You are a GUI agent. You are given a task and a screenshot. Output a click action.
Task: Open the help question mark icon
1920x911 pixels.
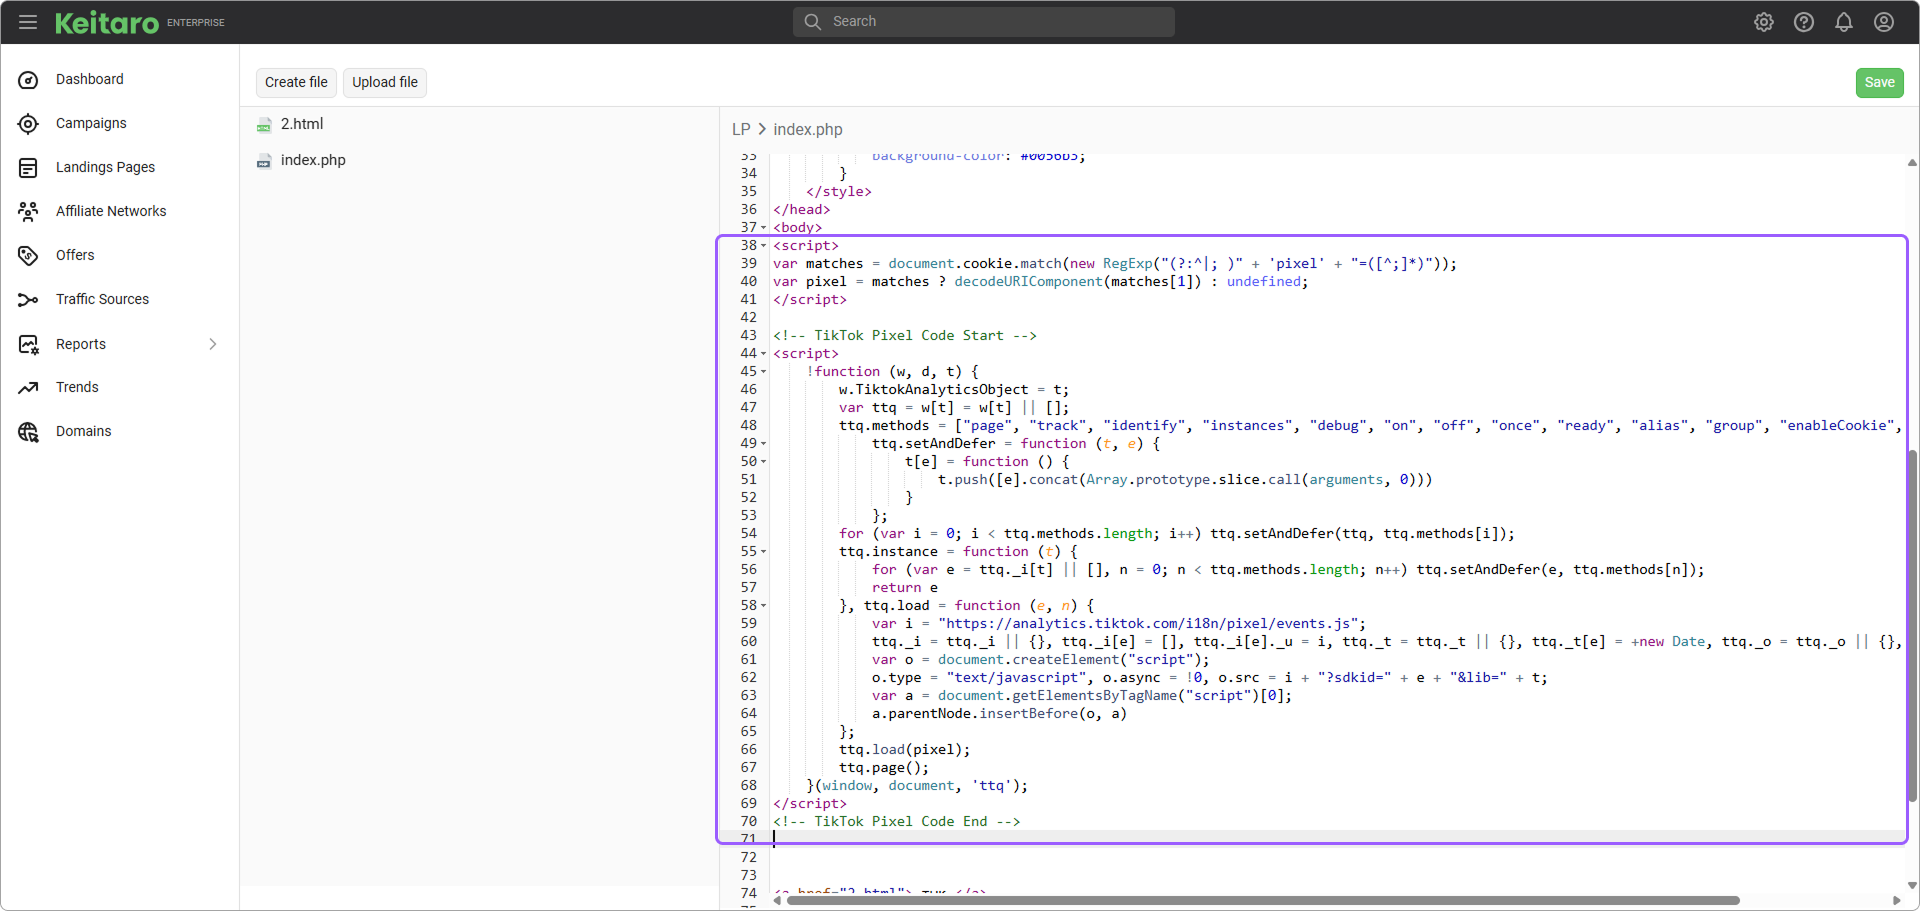1804,22
